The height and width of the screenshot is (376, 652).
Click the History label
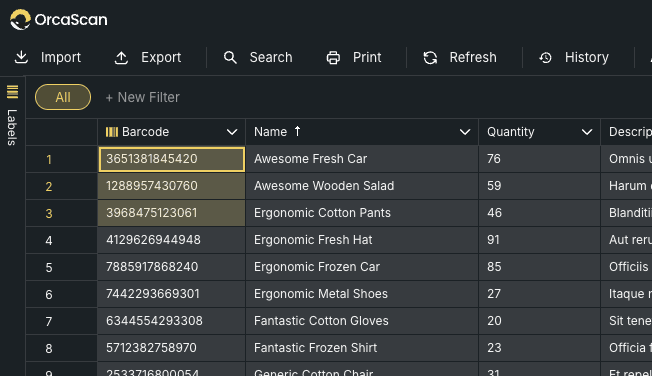point(586,57)
